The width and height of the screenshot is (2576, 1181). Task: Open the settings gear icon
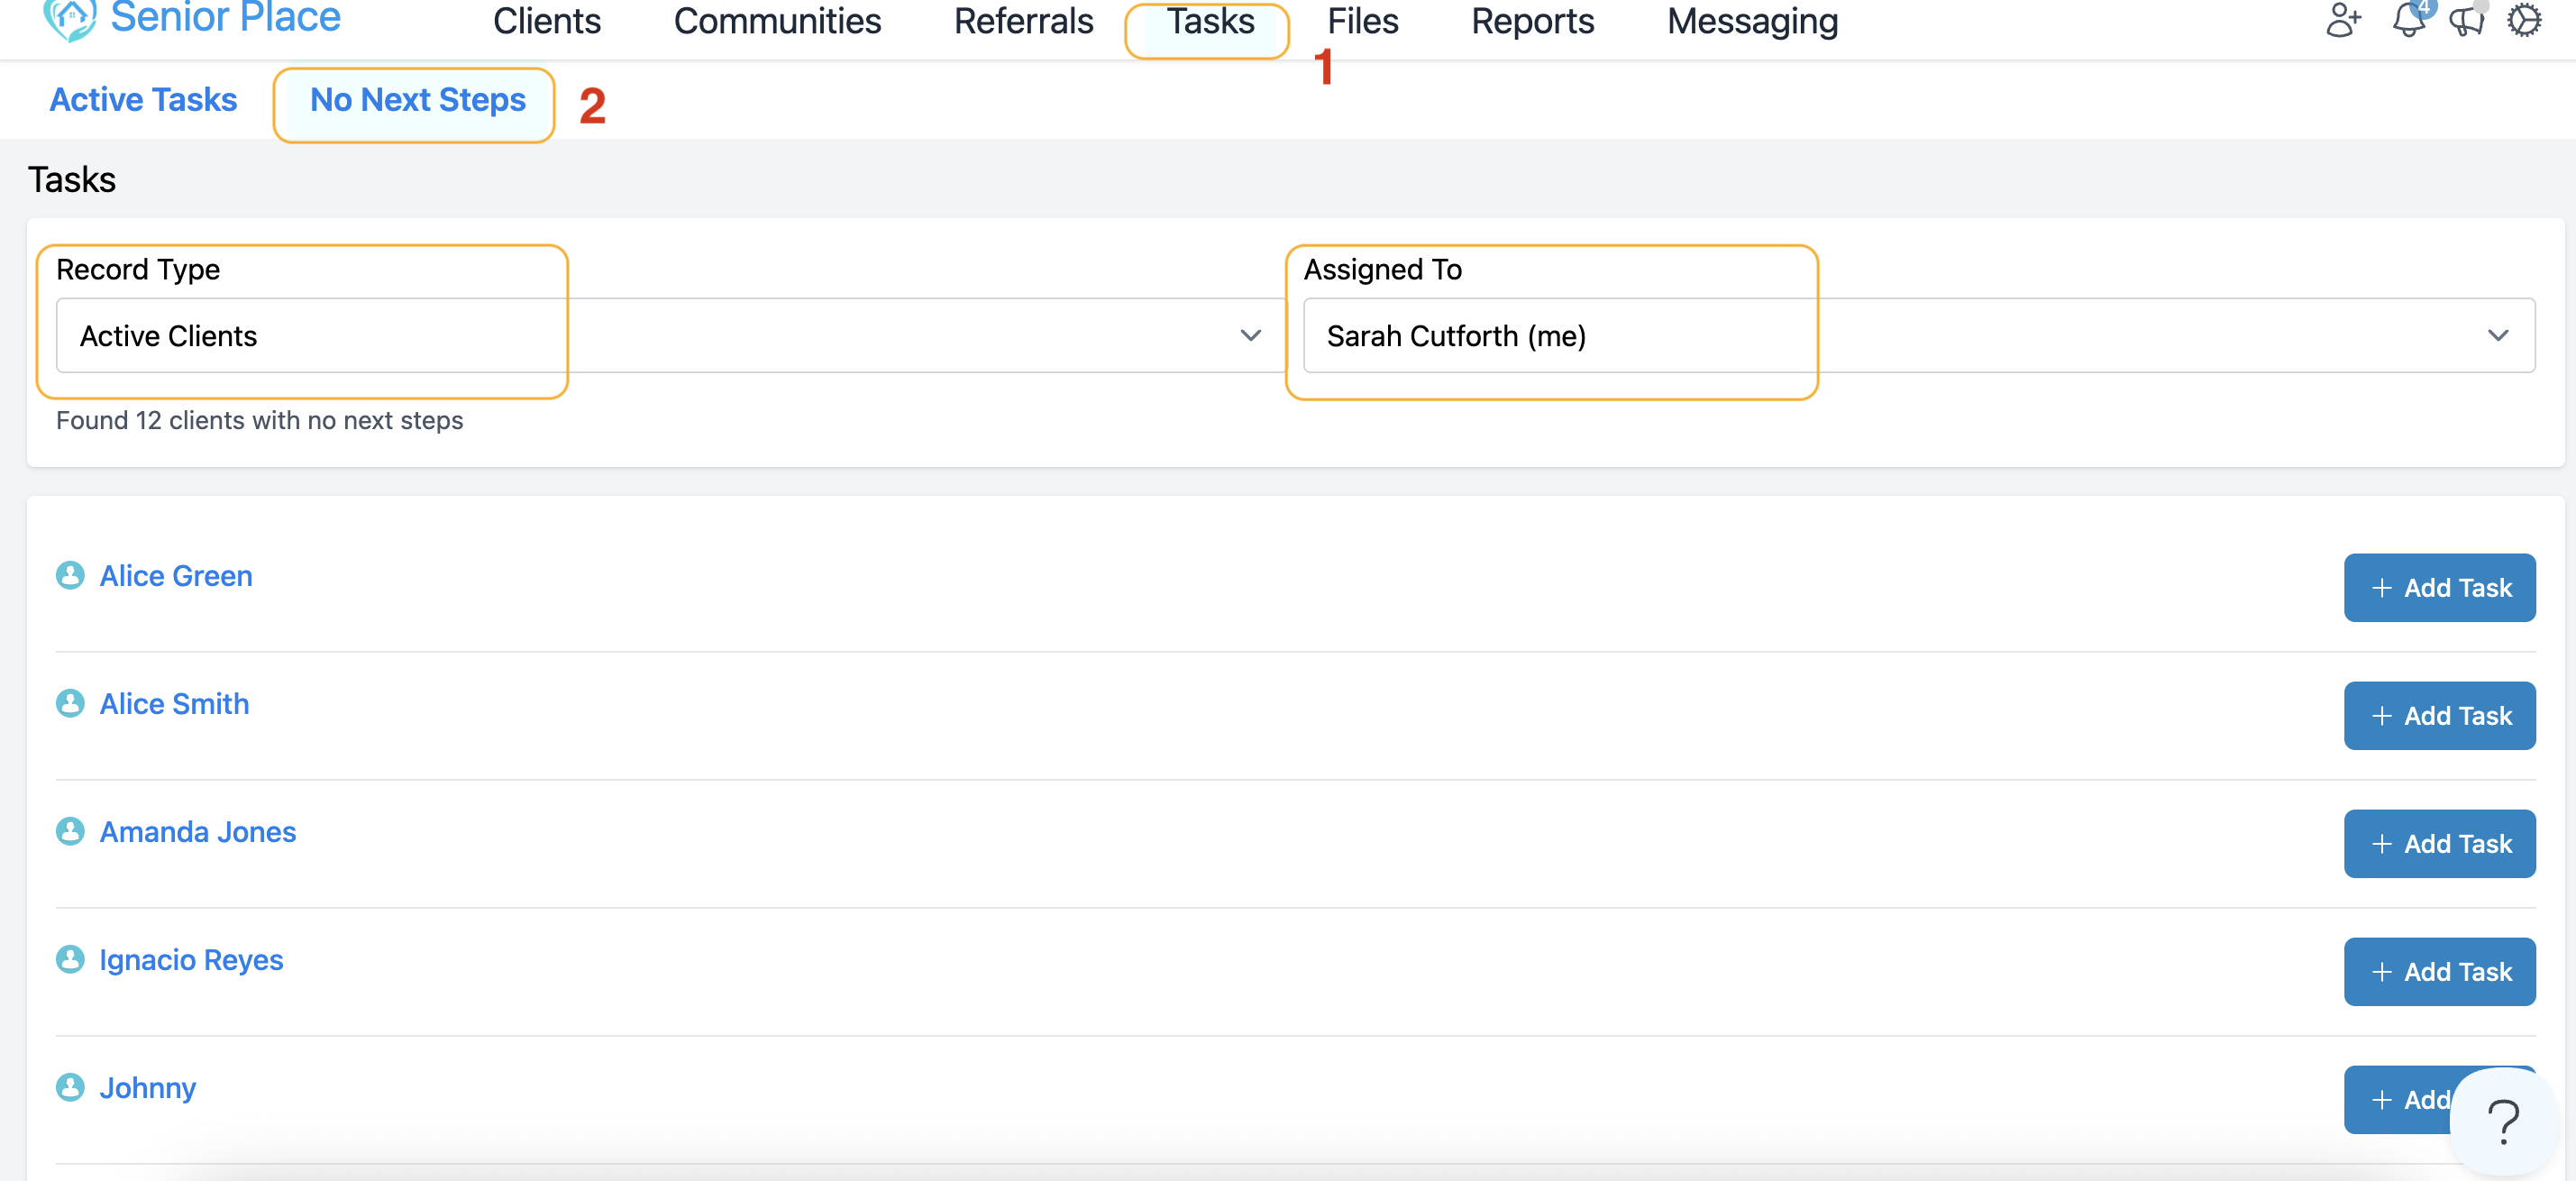pyautogui.click(x=2524, y=20)
